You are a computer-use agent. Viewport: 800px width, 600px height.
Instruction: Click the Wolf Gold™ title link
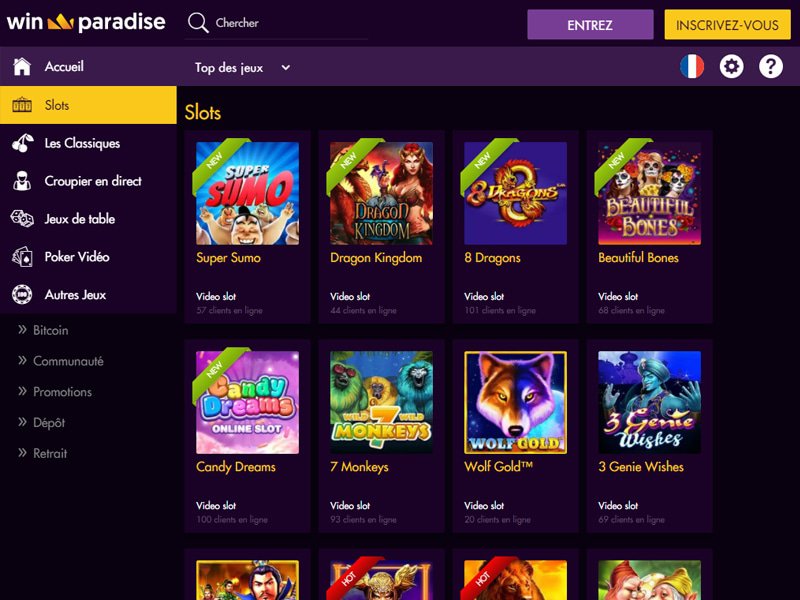pos(498,466)
